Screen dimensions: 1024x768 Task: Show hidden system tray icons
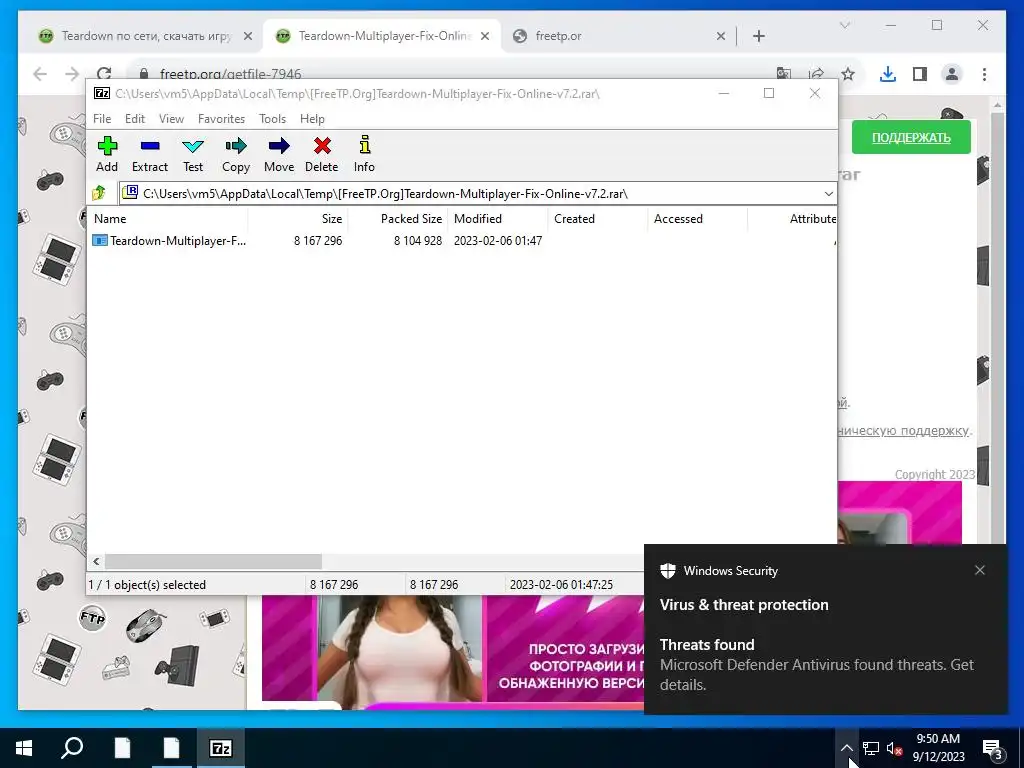point(846,748)
